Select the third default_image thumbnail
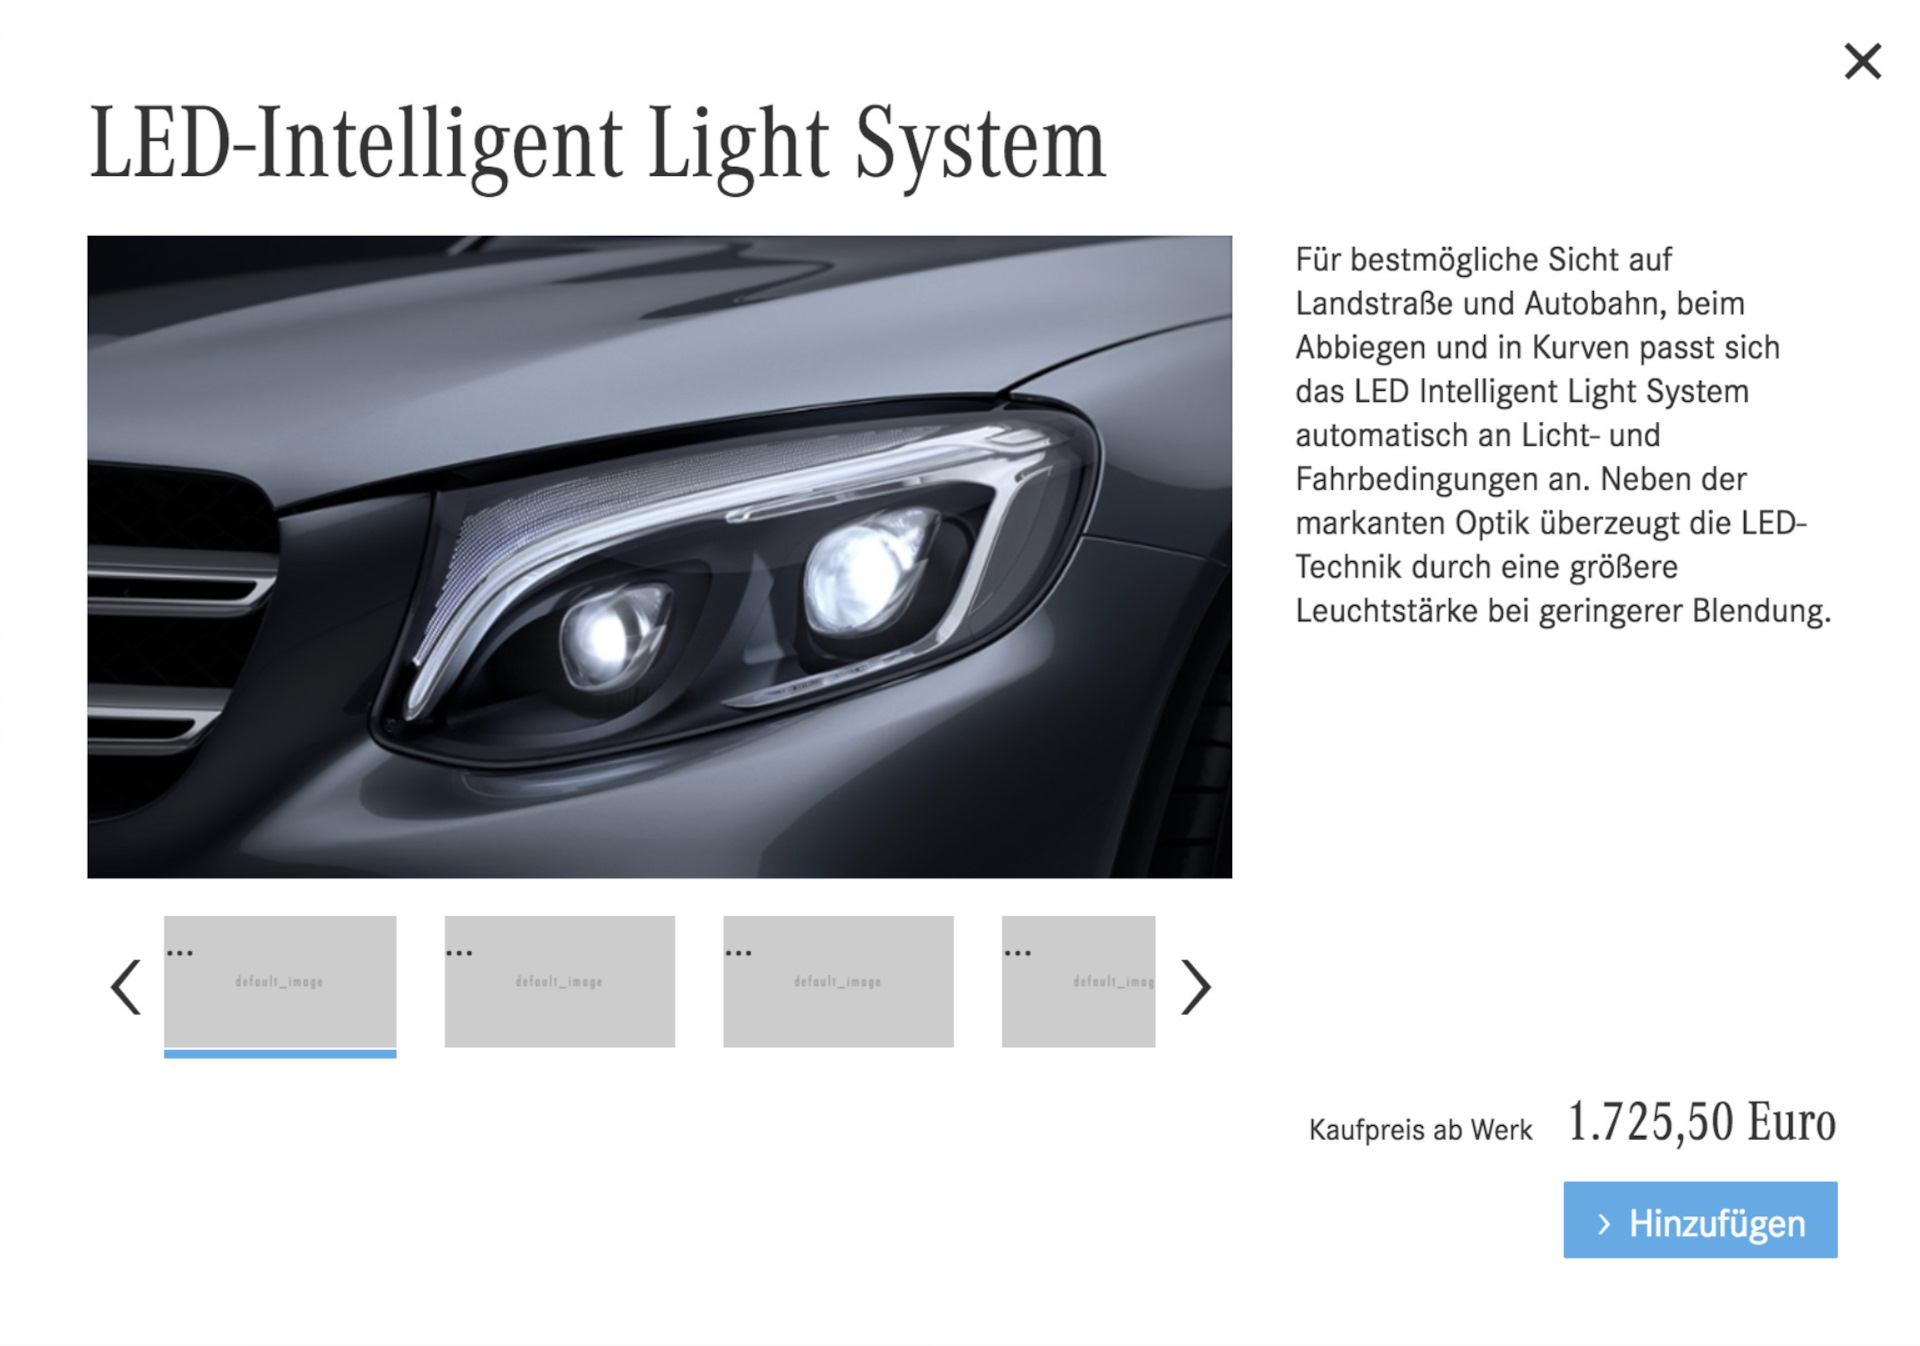The width and height of the screenshot is (1920, 1346). point(838,981)
